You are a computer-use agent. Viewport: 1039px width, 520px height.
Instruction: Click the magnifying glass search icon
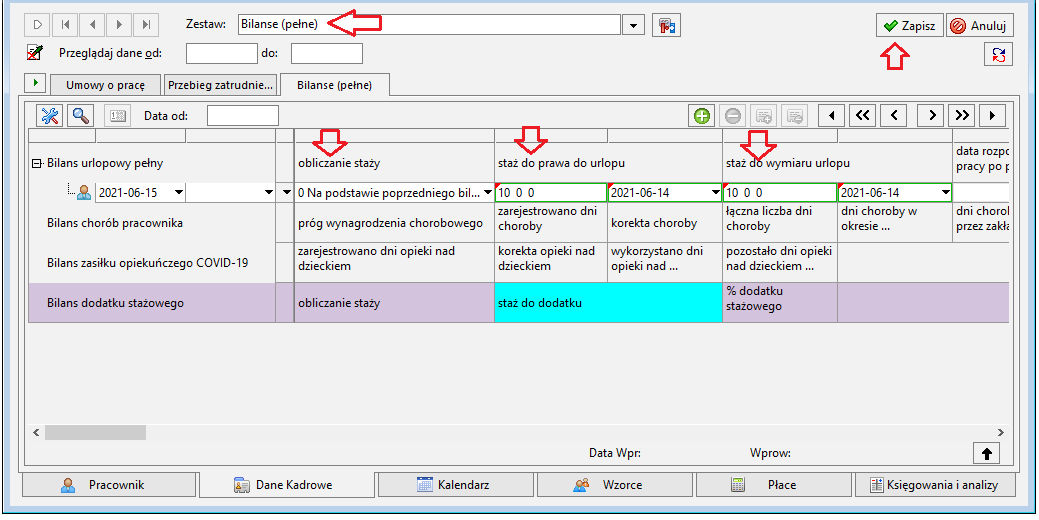[81, 115]
